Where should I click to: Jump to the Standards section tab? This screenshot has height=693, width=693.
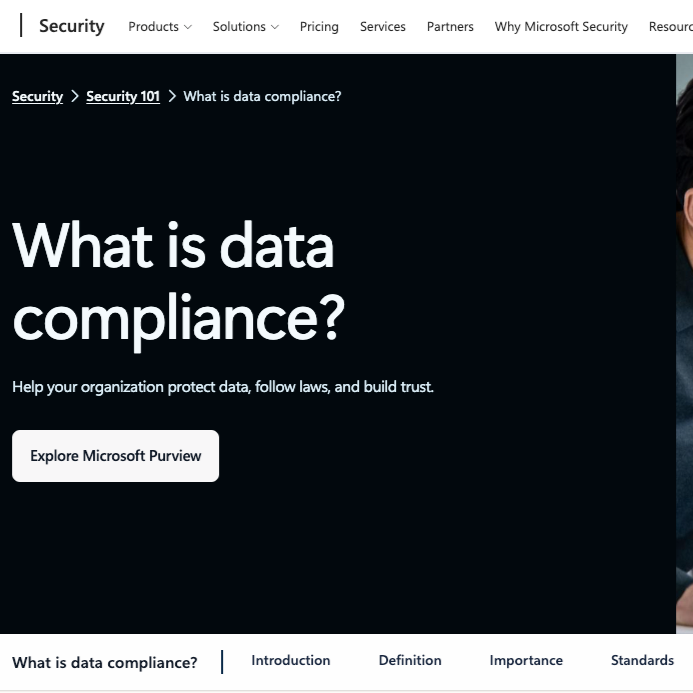click(x=642, y=660)
